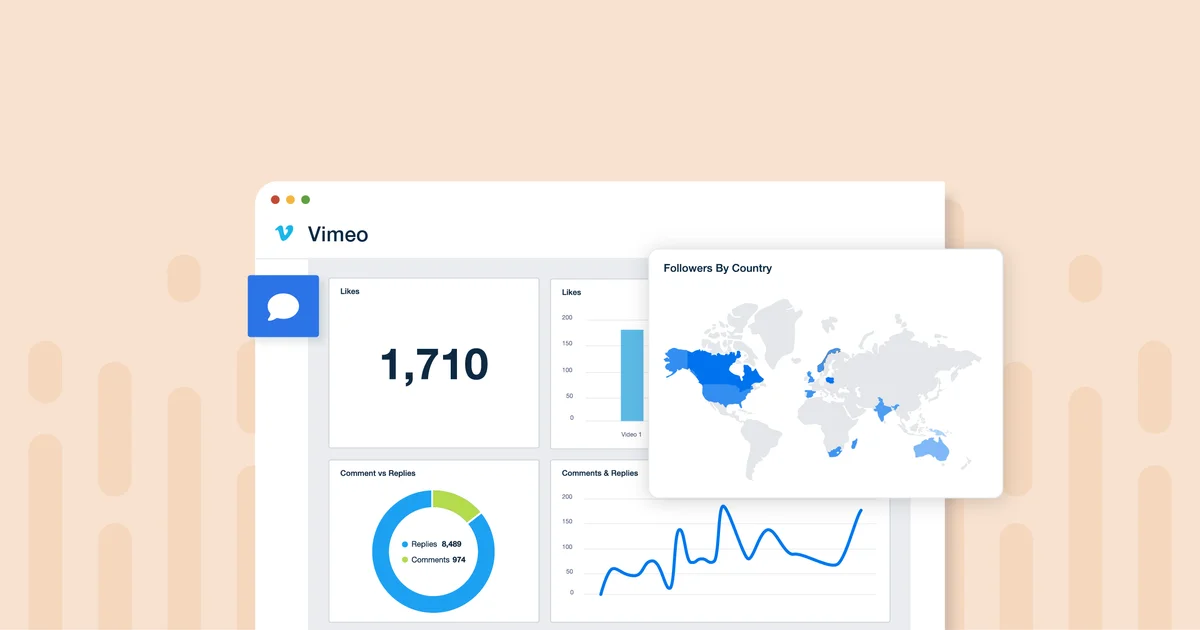Open the blue chat bubble icon
The image size is (1200, 630).
point(283,306)
